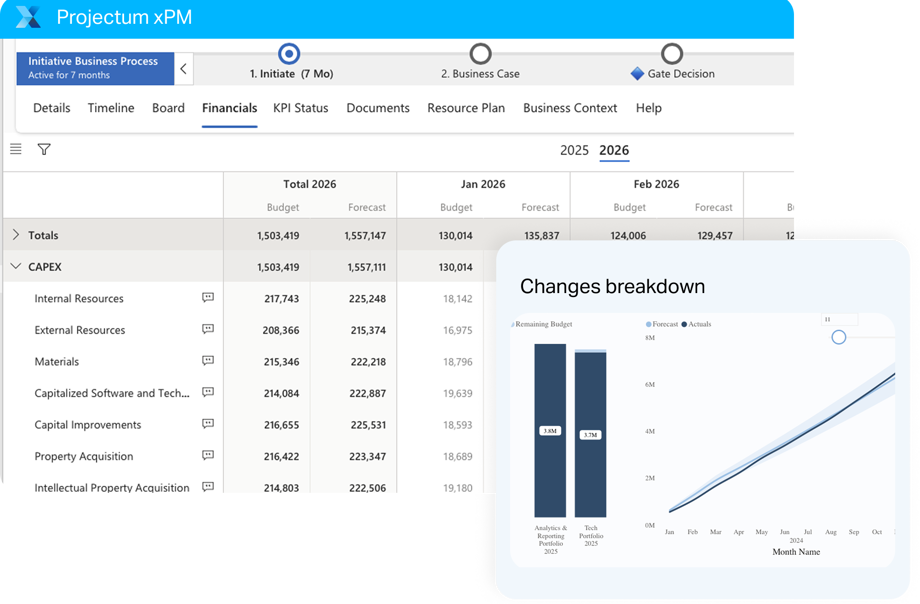Select the Initiate stage circle

point(289,54)
